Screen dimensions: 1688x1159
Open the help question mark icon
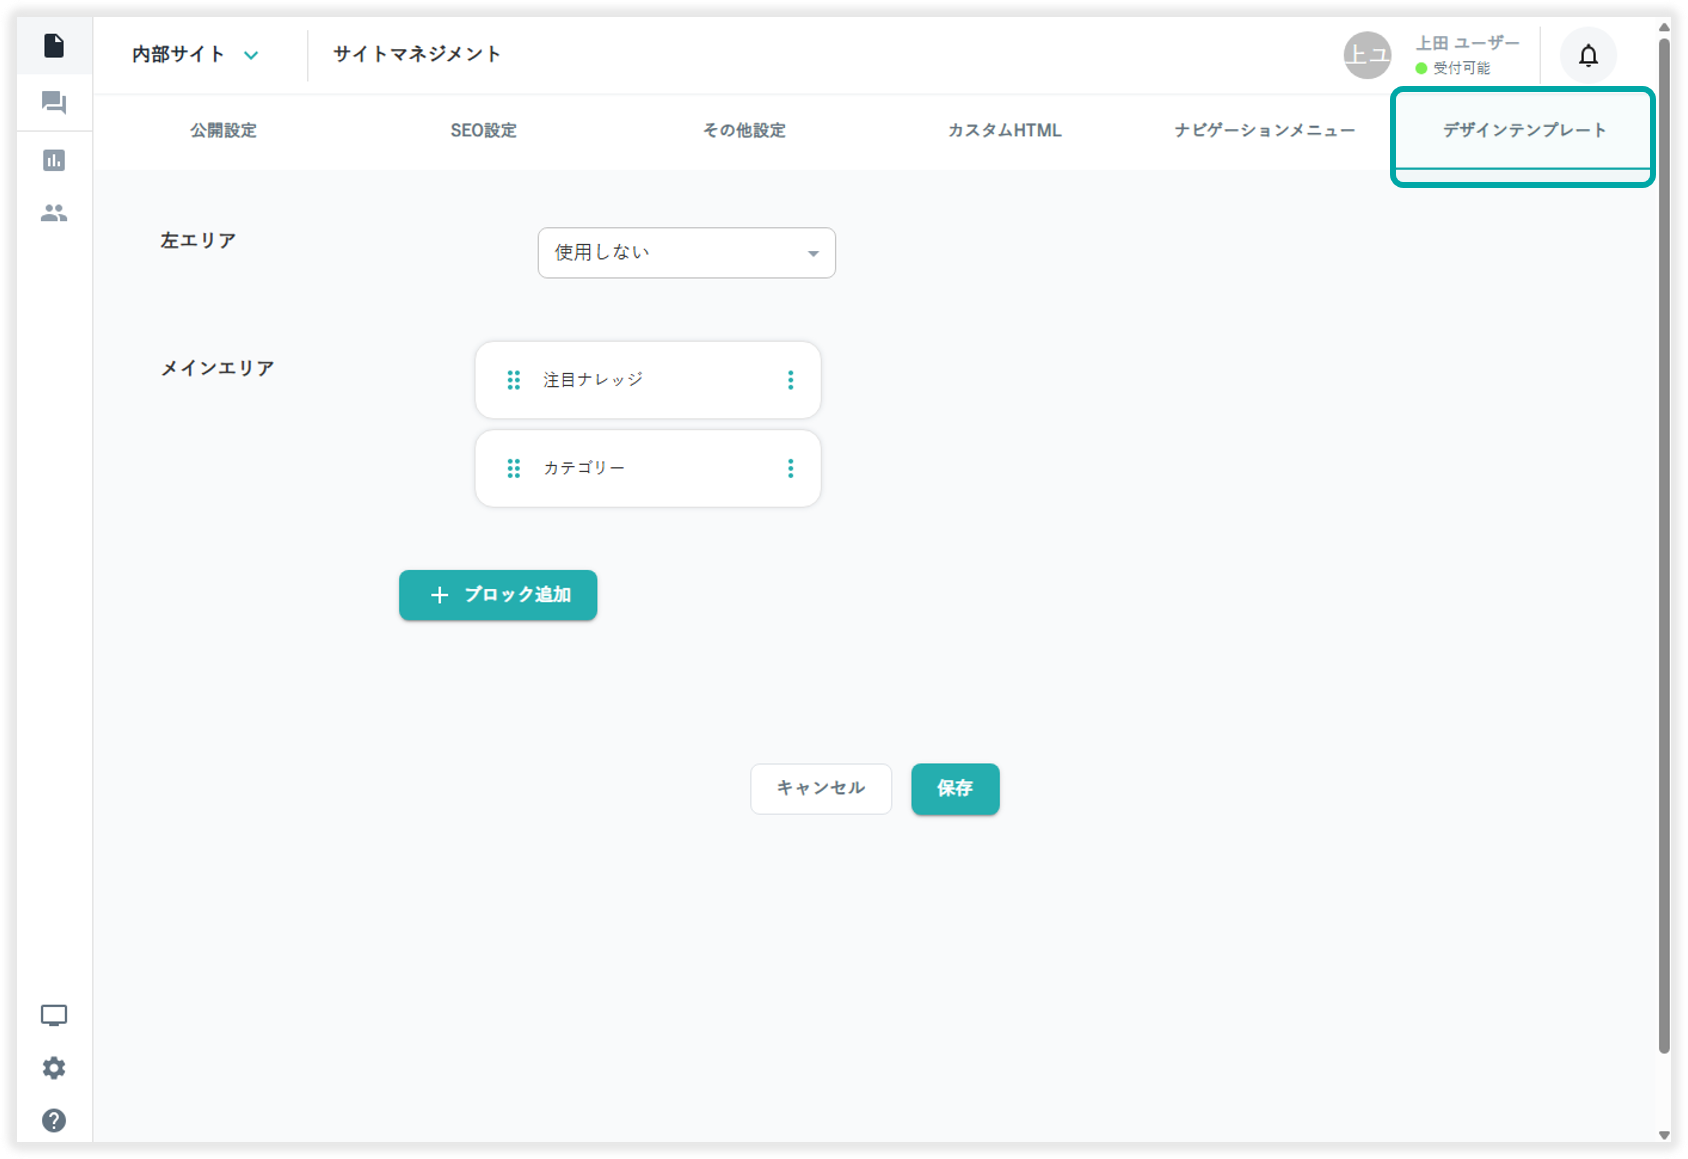(54, 1120)
